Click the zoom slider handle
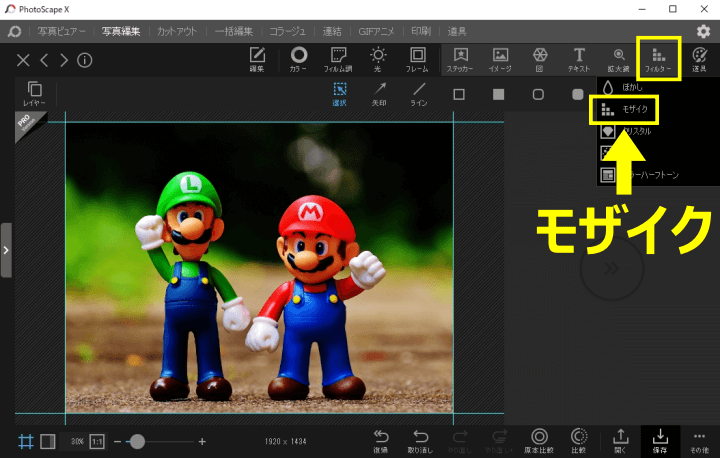The height and width of the screenshot is (458, 720). pyautogui.click(x=137, y=441)
